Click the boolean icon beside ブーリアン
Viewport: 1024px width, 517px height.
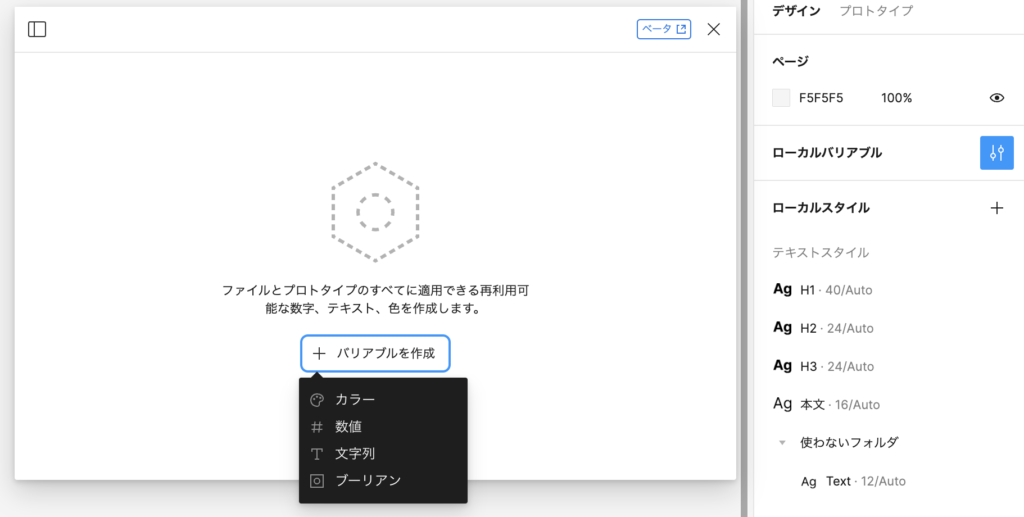pos(317,481)
